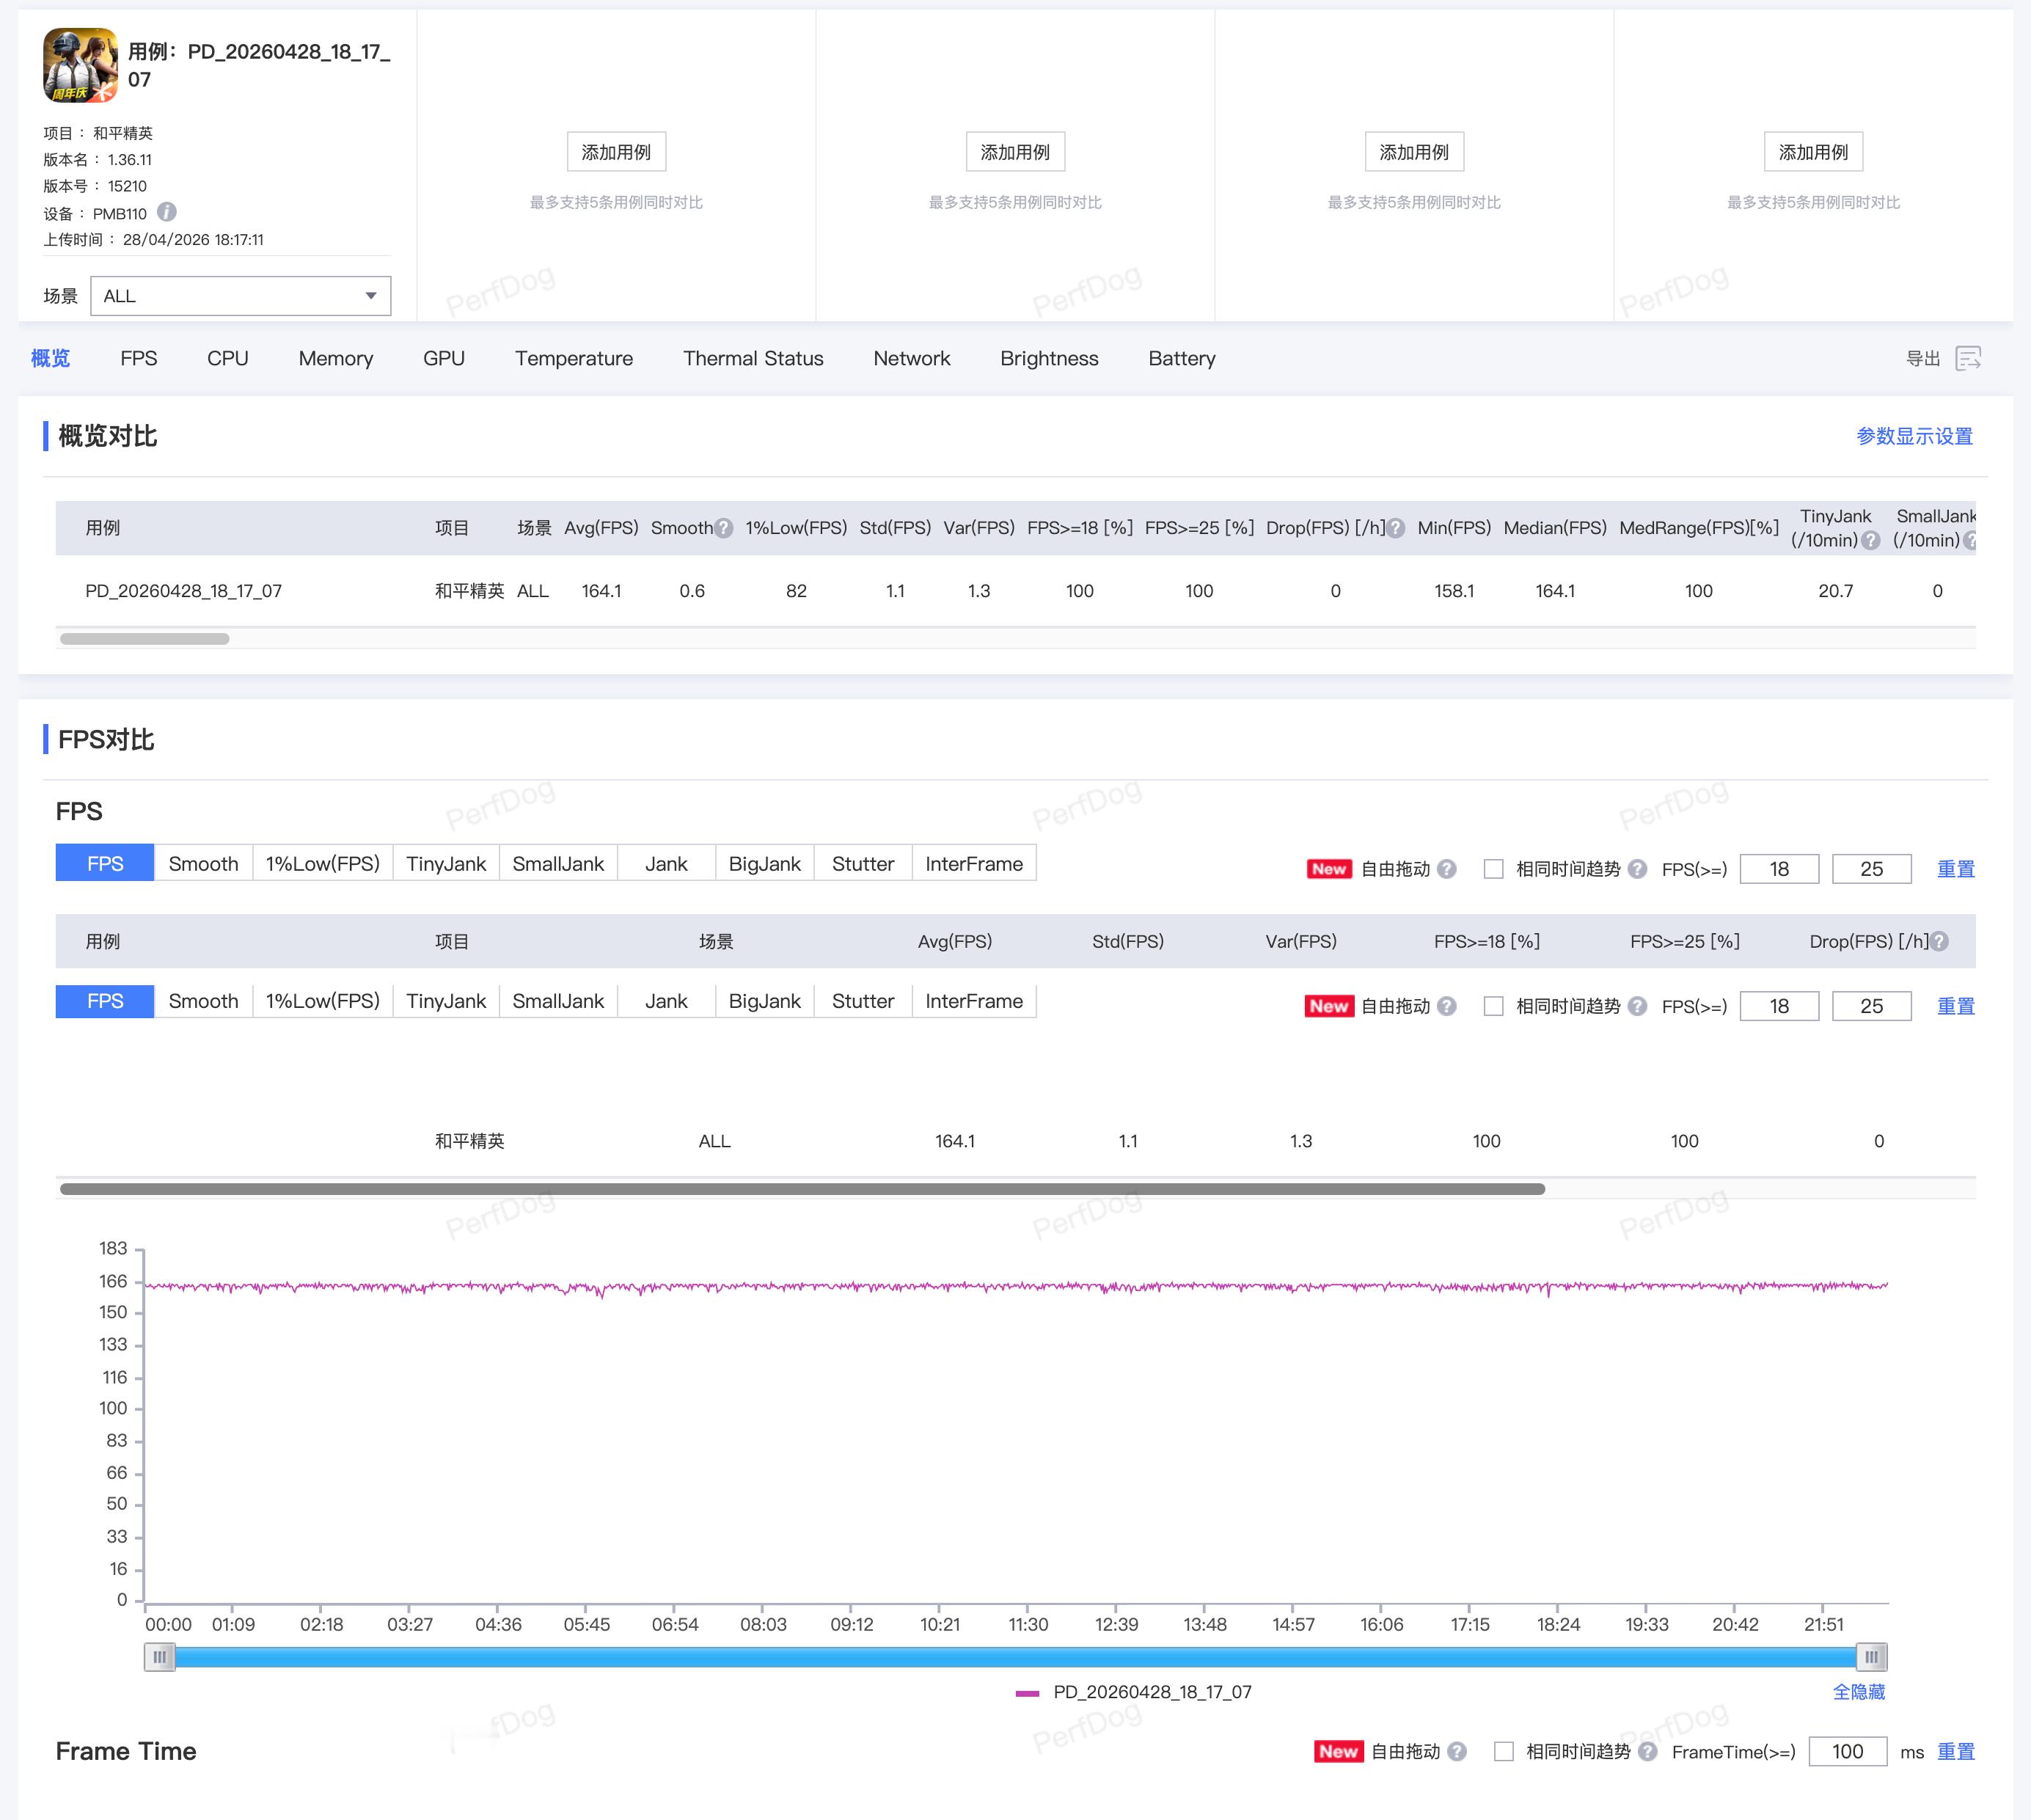Viewport: 2031px width, 1820px height.
Task: Select the BigJank tab in the top FPS row
Action: click(x=764, y=863)
